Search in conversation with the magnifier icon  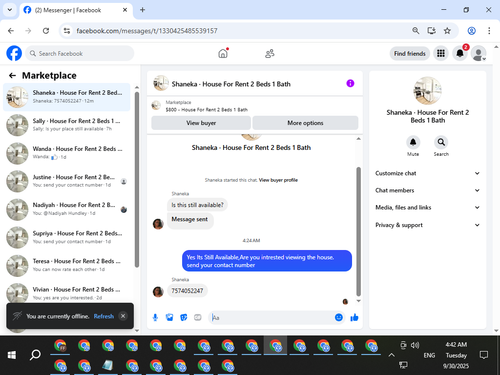click(x=441, y=142)
